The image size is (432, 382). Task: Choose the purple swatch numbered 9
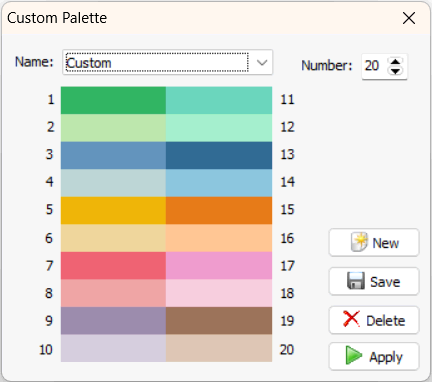pos(113,320)
